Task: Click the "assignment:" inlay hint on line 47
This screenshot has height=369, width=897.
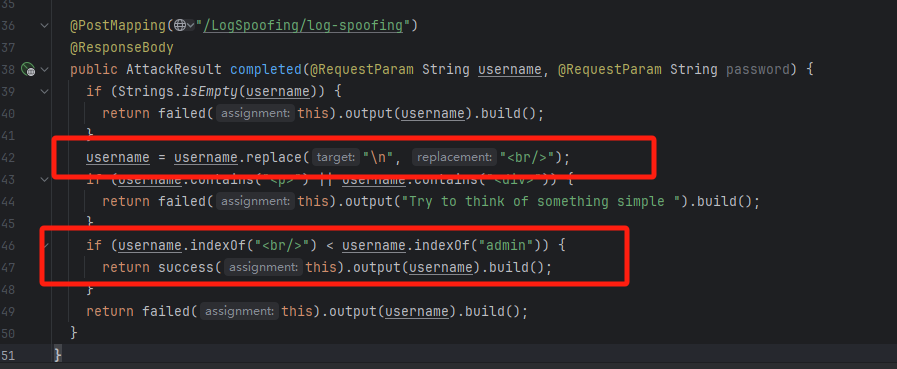Action: click(x=263, y=267)
